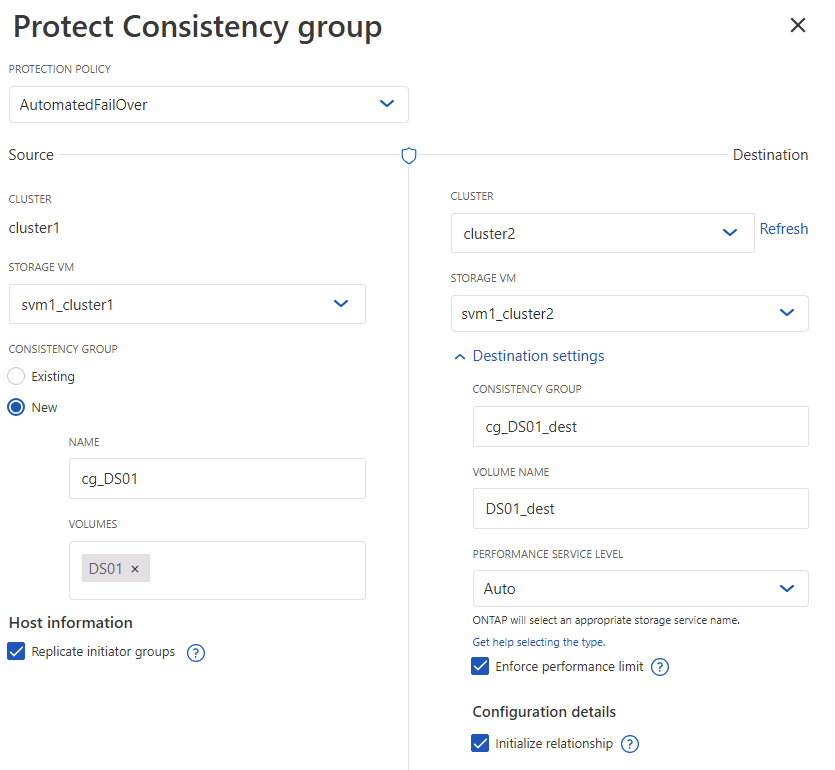Open destination Storage VM svm1_cluster2 dropdown
835x770 pixels.
click(629, 313)
